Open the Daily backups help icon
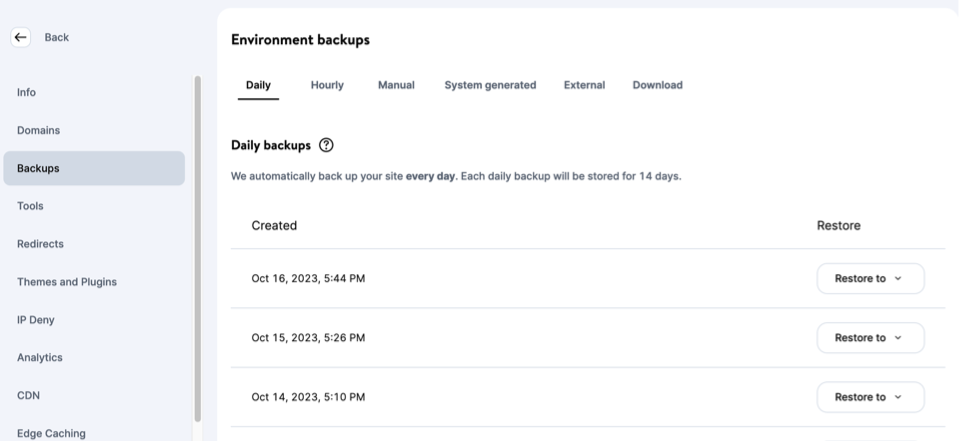960x441 pixels. click(326, 145)
